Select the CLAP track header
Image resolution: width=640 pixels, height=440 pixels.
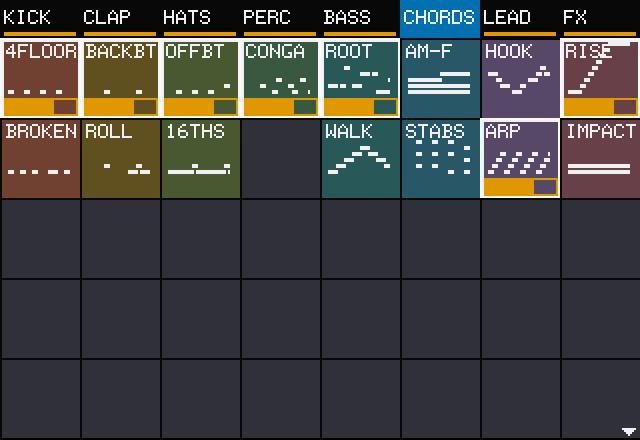(x=120, y=19)
